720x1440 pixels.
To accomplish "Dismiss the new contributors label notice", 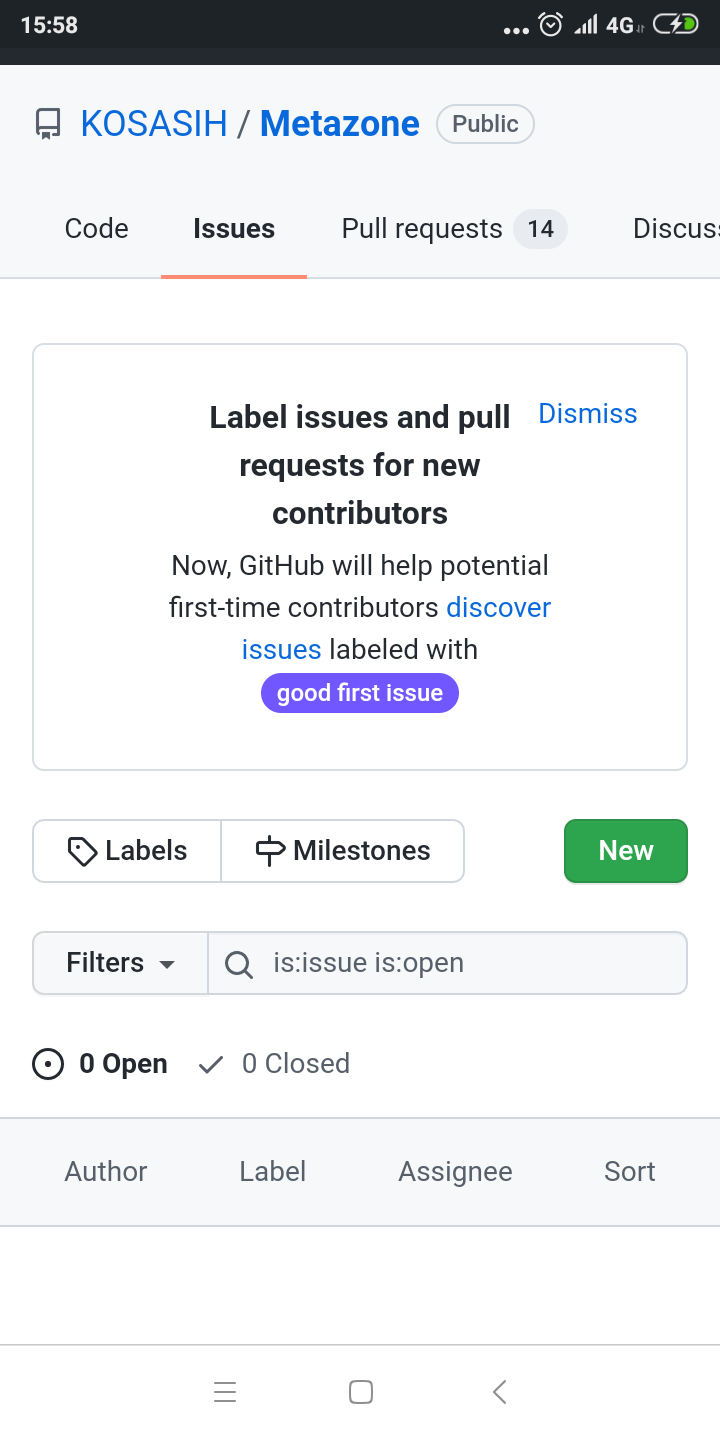I will (588, 414).
